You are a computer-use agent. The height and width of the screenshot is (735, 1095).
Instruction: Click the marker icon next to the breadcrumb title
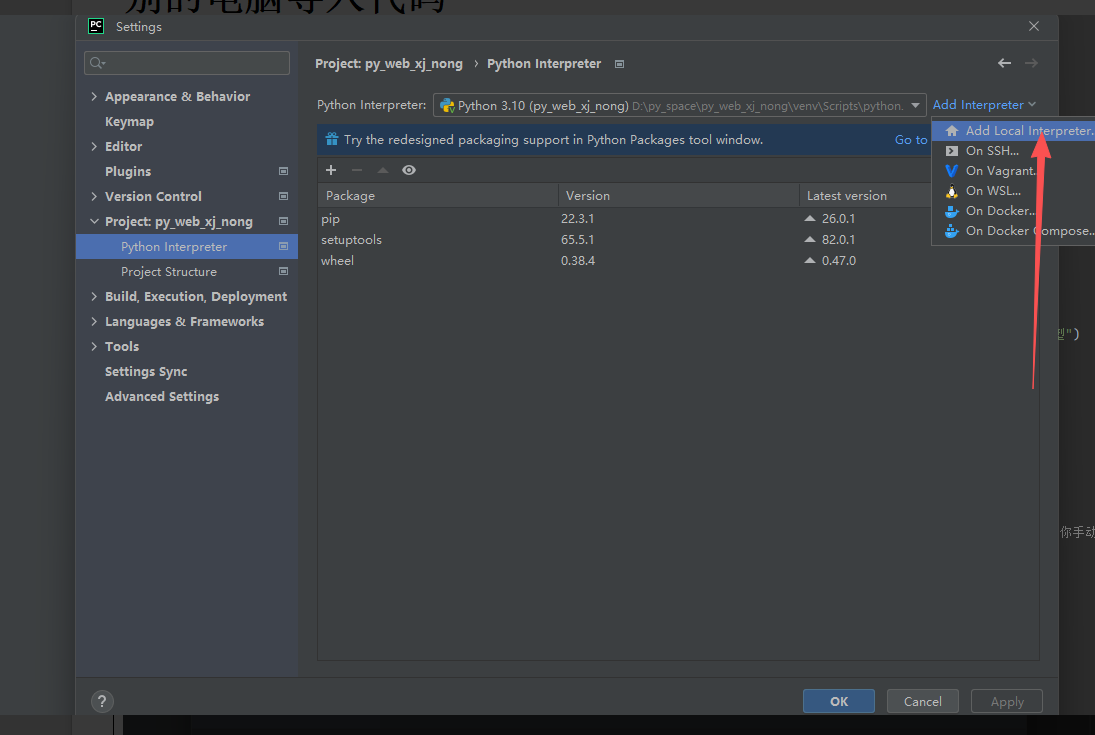pos(619,64)
